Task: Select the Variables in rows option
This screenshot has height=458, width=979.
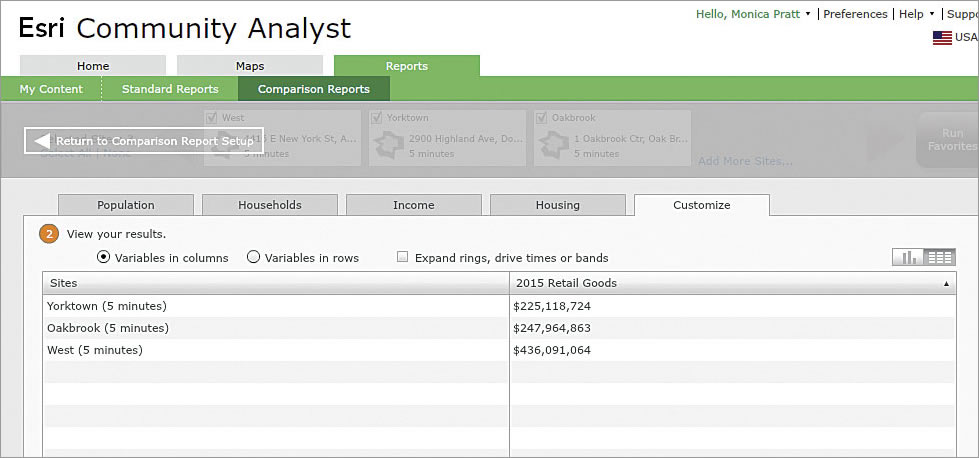Action: tap(253, 257)
